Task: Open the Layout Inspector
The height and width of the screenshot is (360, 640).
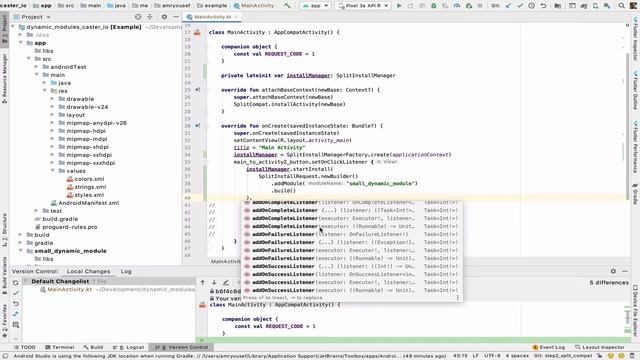Action: (x=600, y=347)
